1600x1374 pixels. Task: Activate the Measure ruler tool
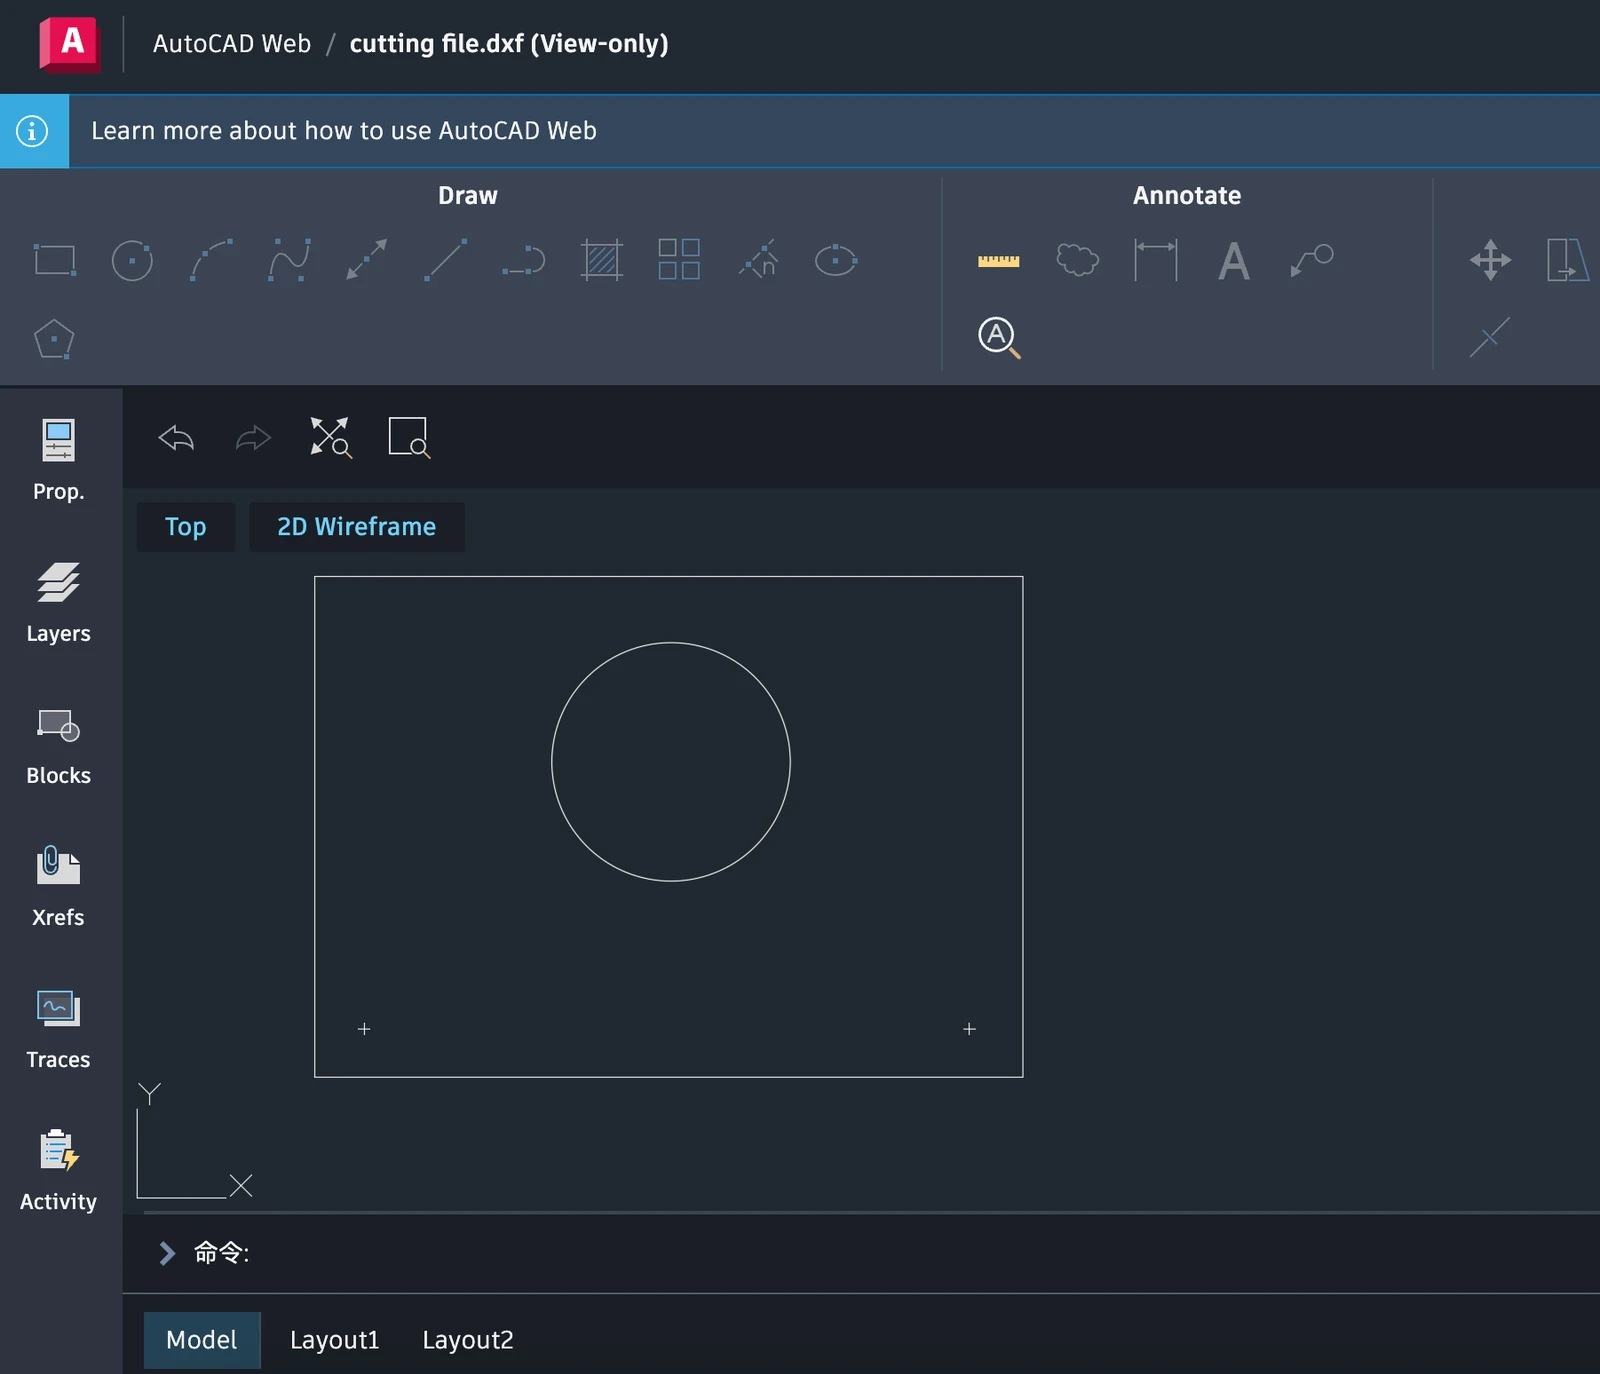[x=999, y=261]
